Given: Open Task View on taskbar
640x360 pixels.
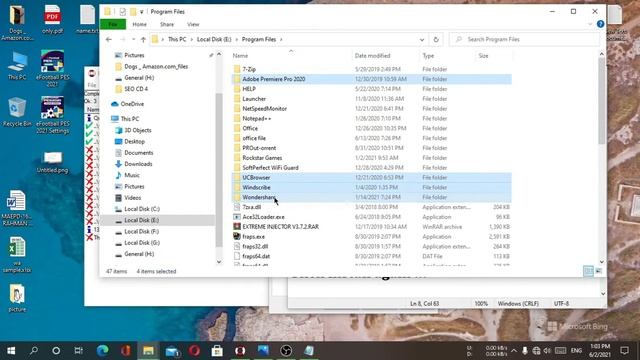Looking at the screenshot, I should [78, 351].
